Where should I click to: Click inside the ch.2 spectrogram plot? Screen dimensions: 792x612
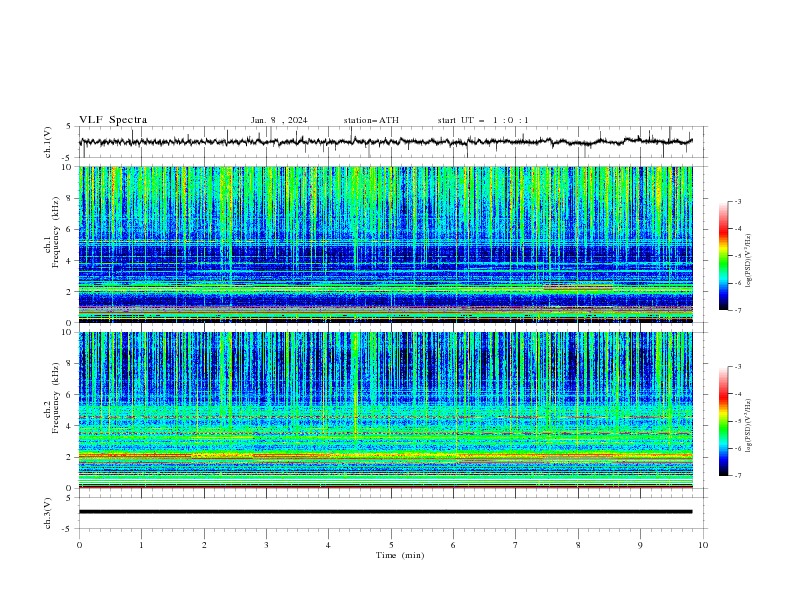(386, 410)
